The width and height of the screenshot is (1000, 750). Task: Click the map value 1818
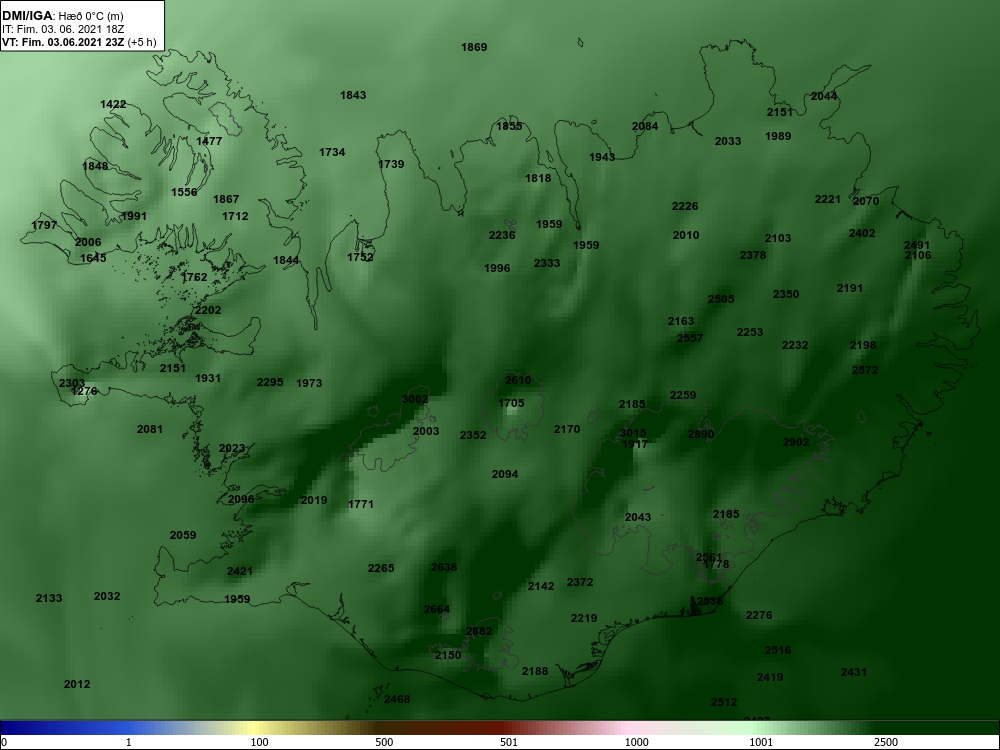538,178
